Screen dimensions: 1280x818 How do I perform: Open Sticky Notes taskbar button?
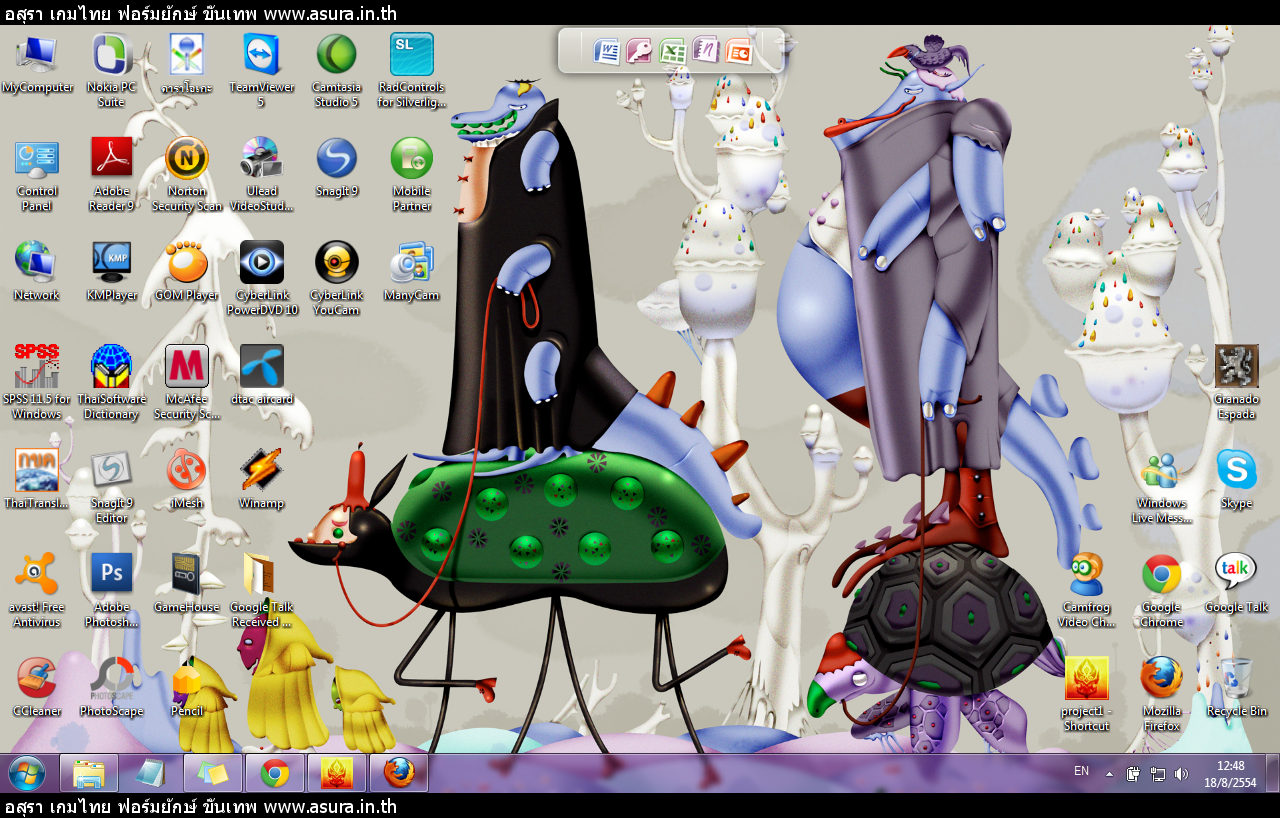click(213, 773)
